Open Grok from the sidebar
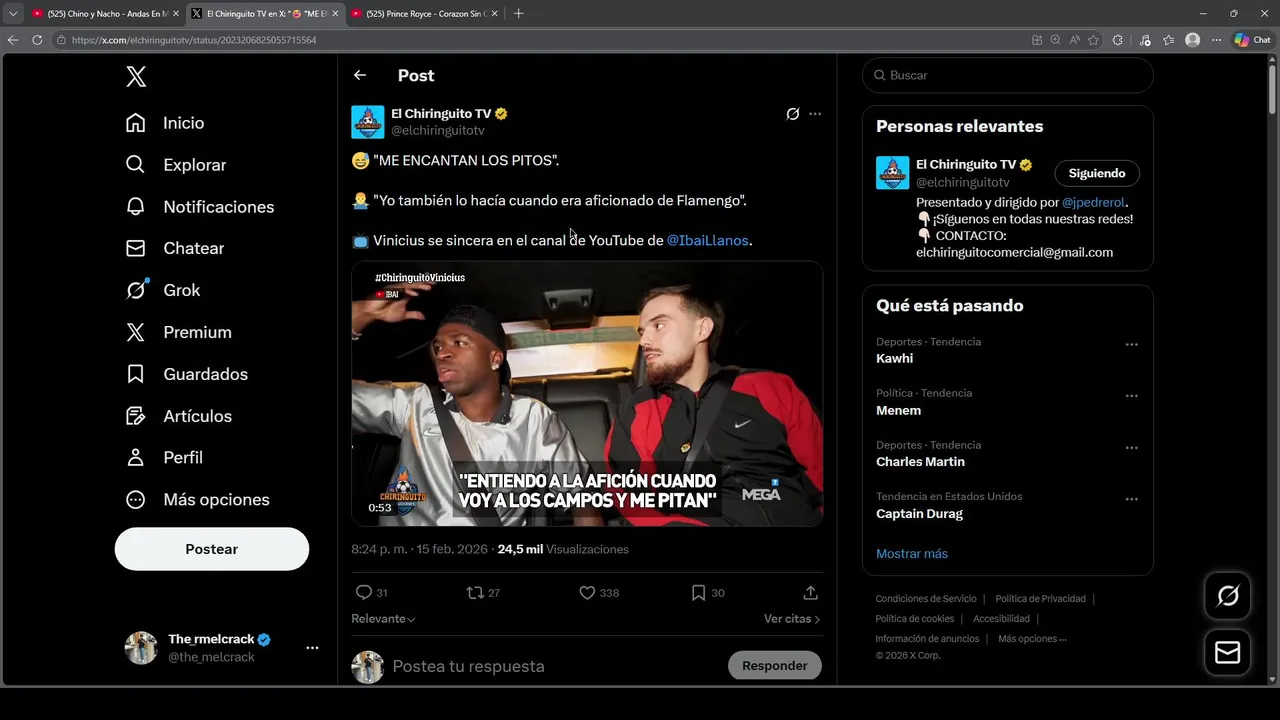Screen dimensions: 1280x720 (x=163, y=290)
